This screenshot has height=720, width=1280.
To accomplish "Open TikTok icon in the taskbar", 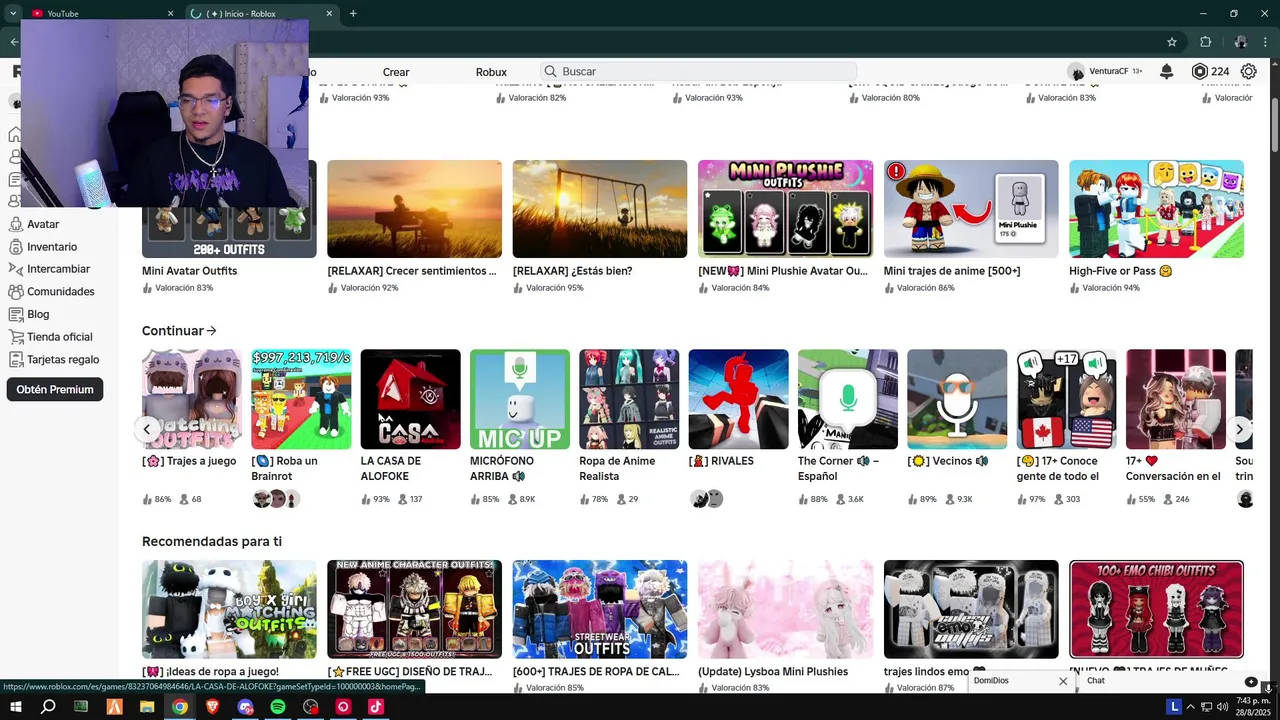I will (x=375, y=707).
